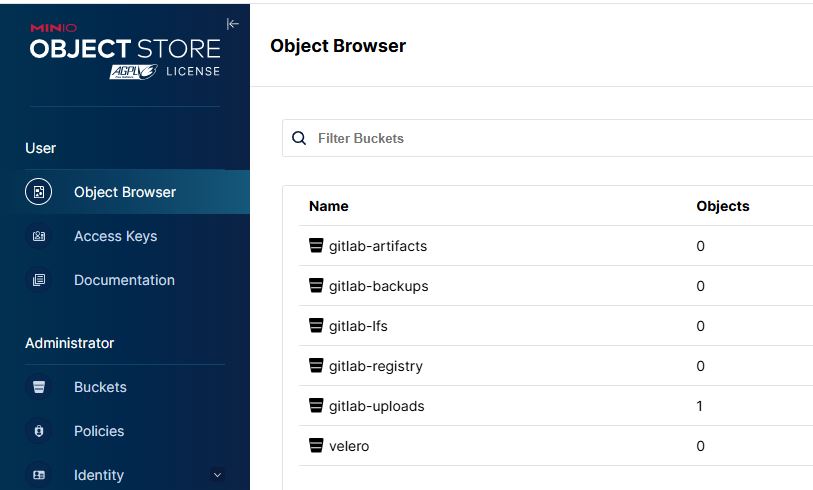This screenshot has width=813, height=490.
Task: Go to Policies in Administrator section
Action: coord(99,431)
